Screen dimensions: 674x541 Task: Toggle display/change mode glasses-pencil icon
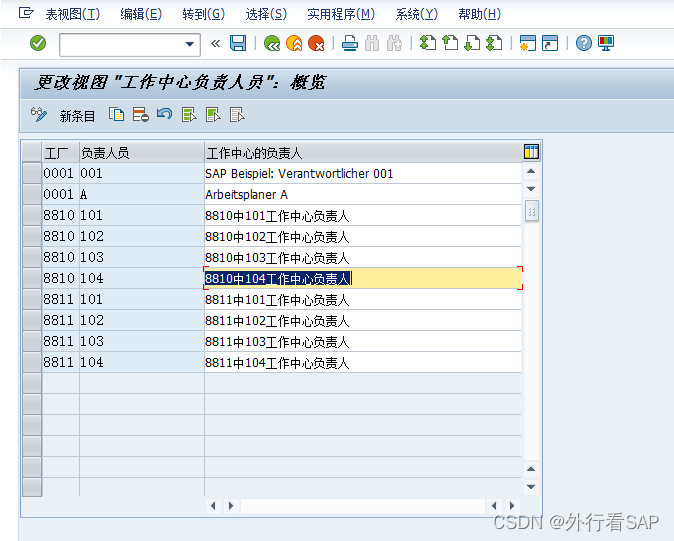(x=39, y=115)
